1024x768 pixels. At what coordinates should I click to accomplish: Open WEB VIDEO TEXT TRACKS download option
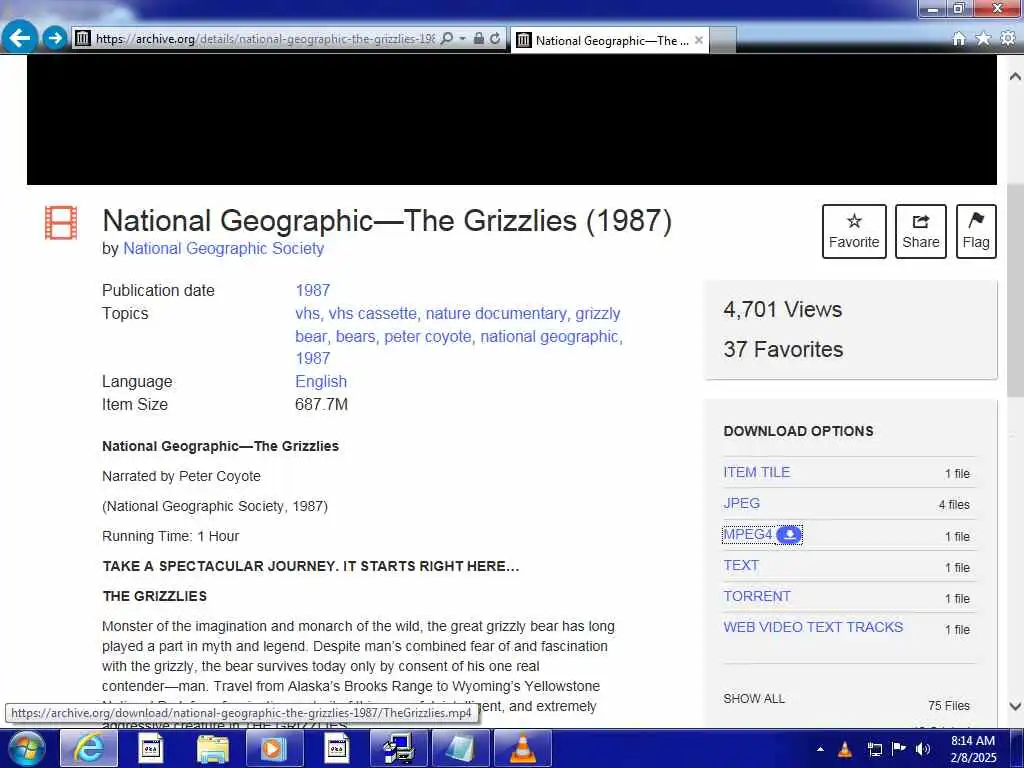(813, 628)
